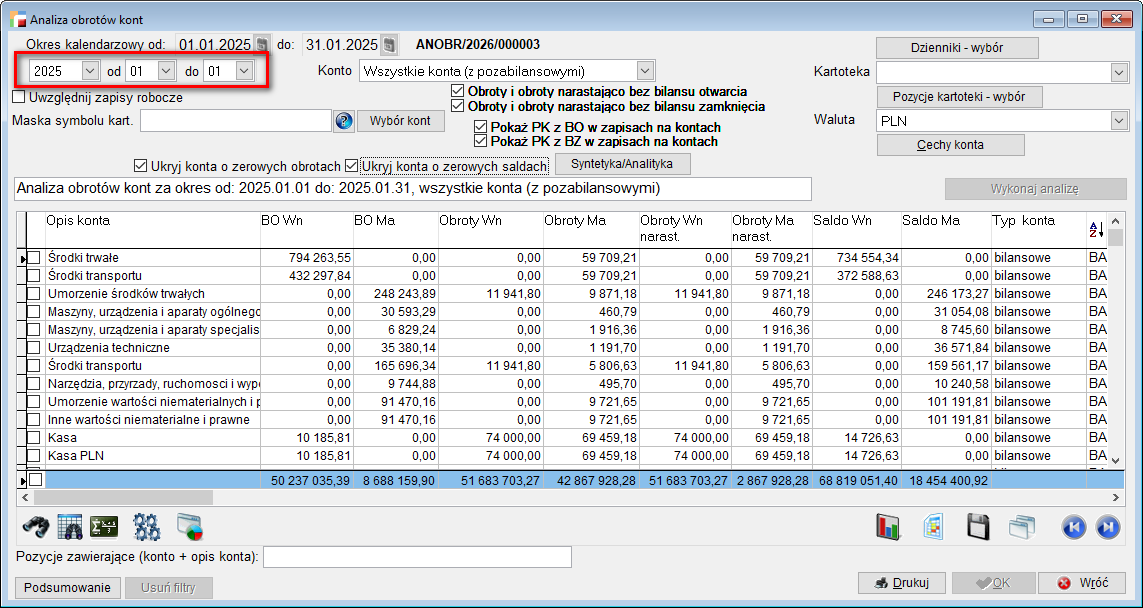Screen dimensions: 1143x608
Task: Click the Saldo Wn column header
Action: [x=854, y=220]
